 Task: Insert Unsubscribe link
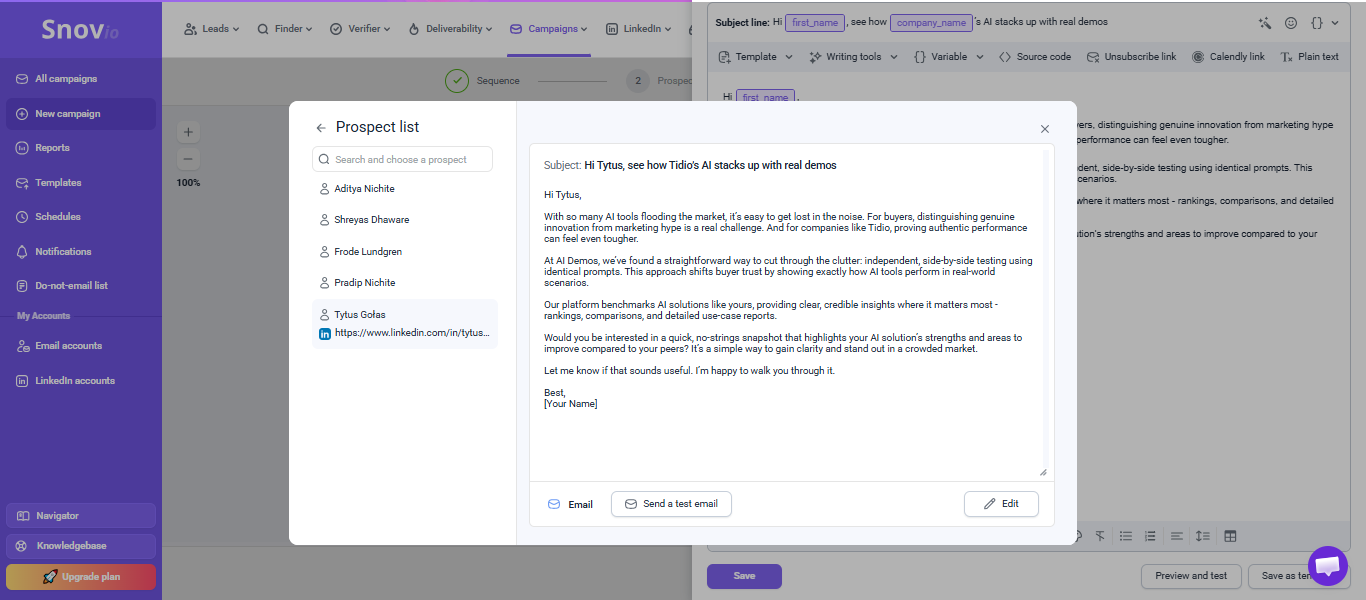coord(1131,57)
